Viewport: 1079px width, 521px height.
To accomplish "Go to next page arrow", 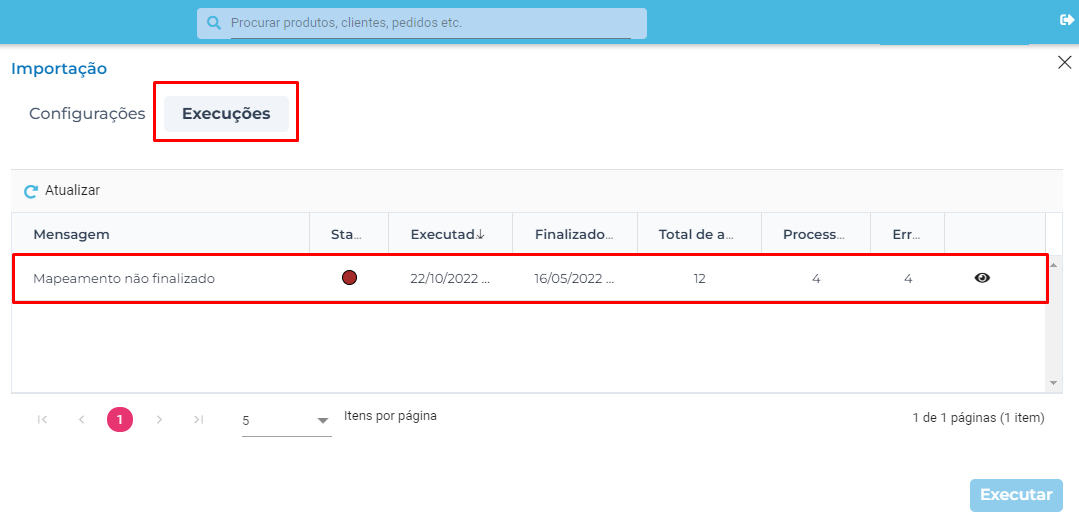I will coord(160,419).
